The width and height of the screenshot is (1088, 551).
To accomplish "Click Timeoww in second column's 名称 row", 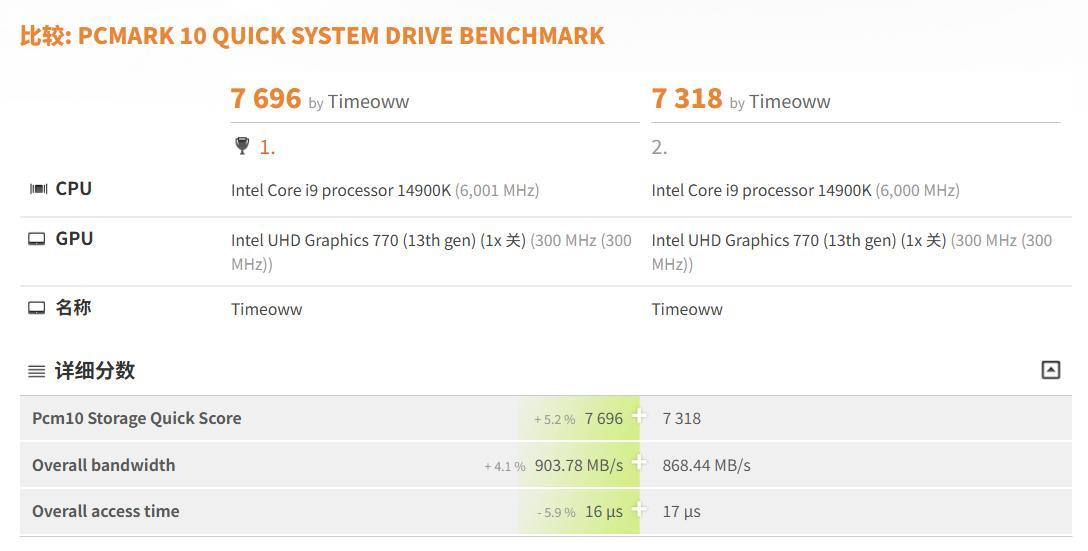I will [x=687, y=310].
